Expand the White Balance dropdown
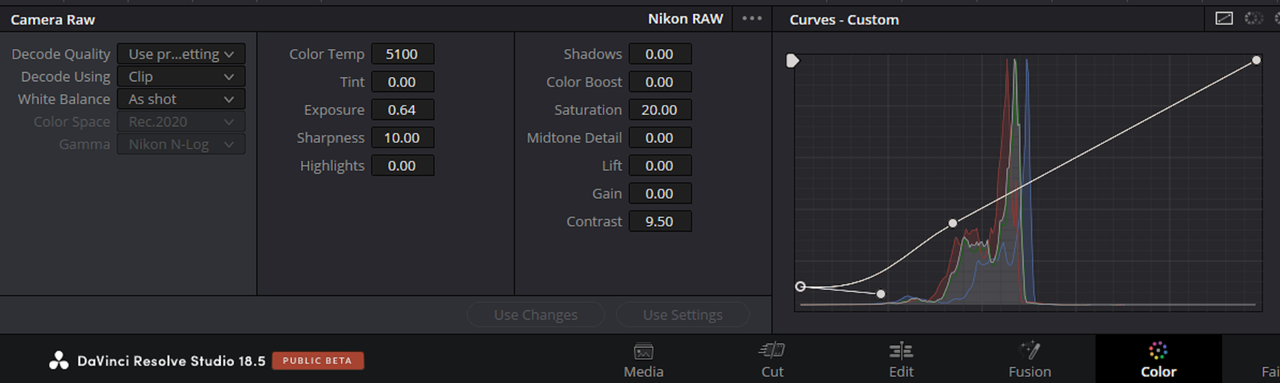The height and width of the screenshot is (383, 1280). tap(181, 100)
